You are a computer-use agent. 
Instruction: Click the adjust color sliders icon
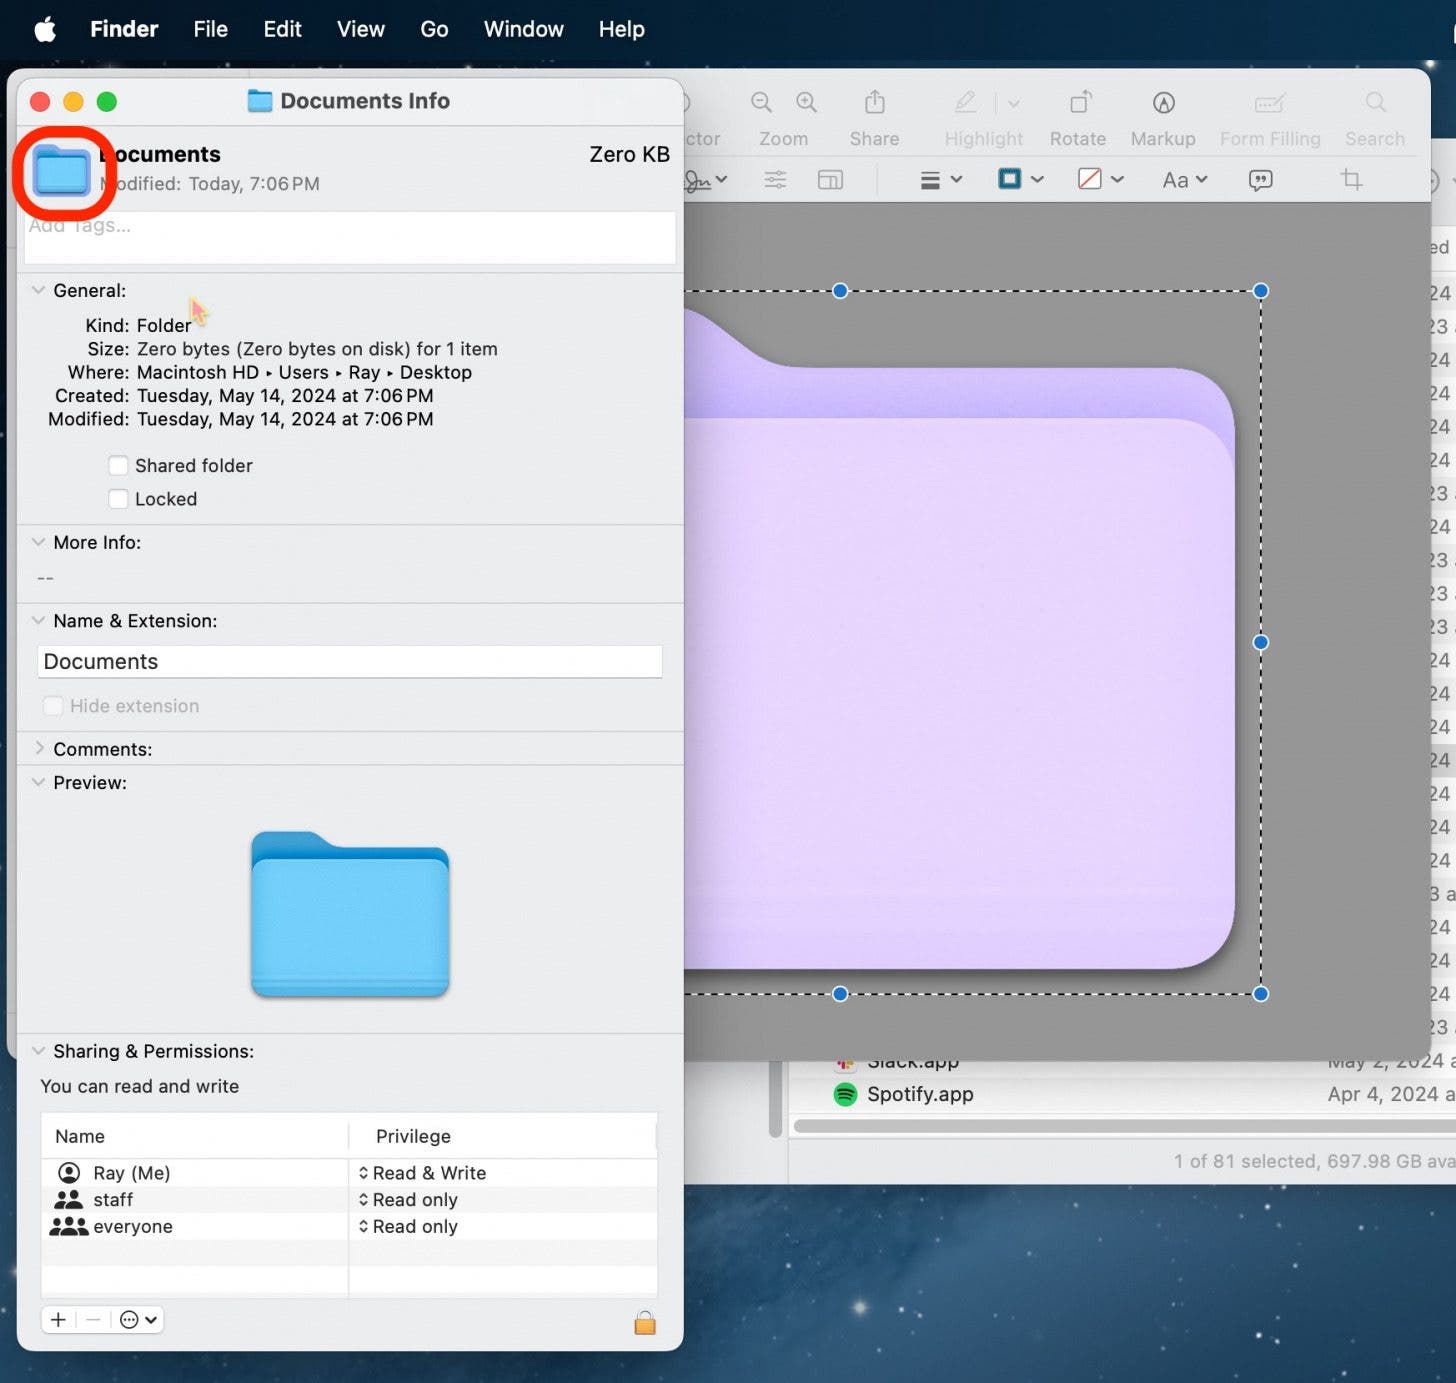pos(775,180)
